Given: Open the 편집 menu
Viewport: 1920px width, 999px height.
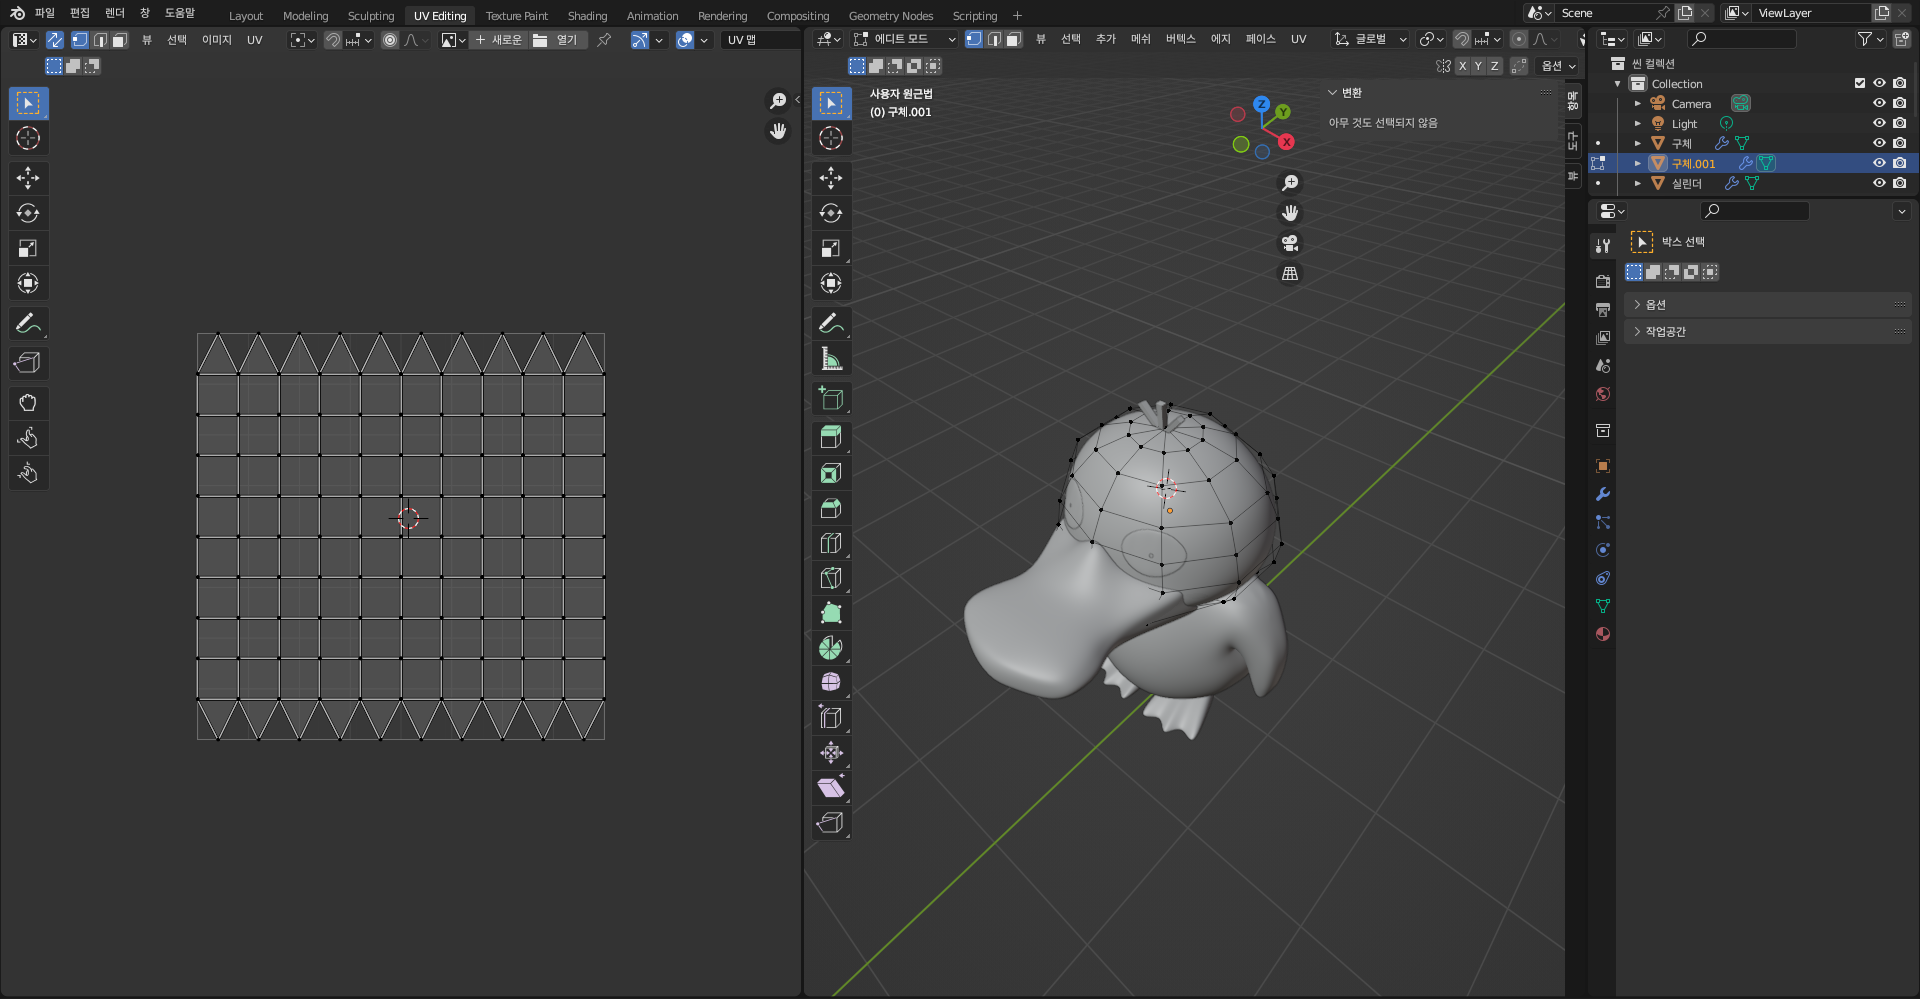Looking at the screenshot, I should click(79, 13).
